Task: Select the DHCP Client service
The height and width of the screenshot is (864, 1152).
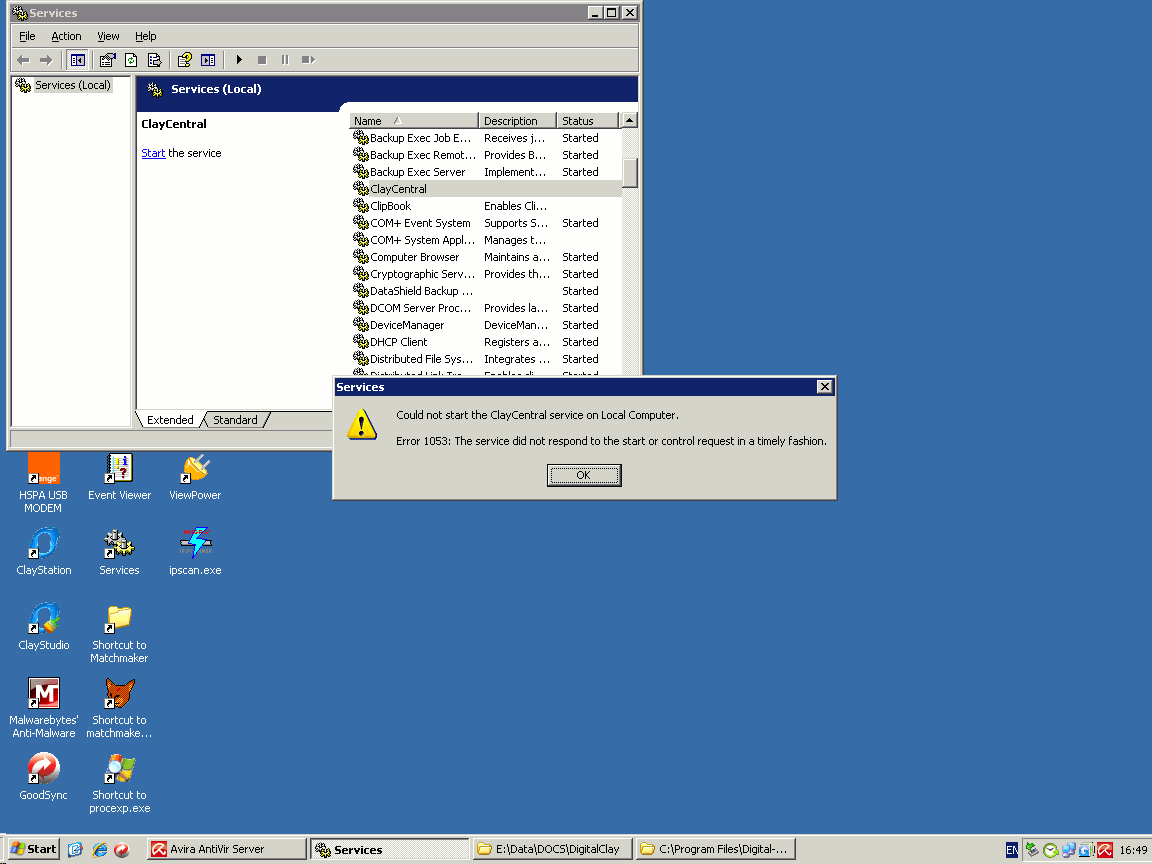Action: (x=486, y=342)
